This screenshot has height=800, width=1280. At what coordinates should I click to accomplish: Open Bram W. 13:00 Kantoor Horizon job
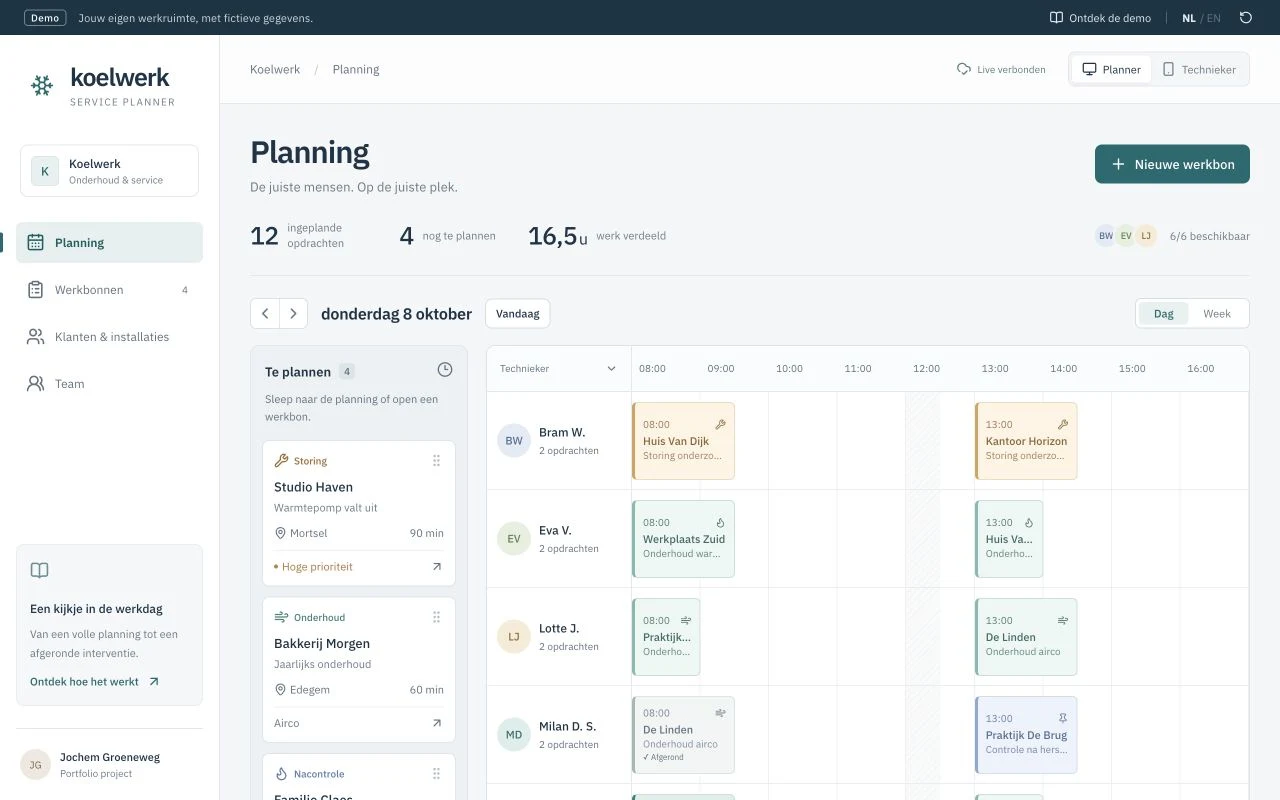1026,441
